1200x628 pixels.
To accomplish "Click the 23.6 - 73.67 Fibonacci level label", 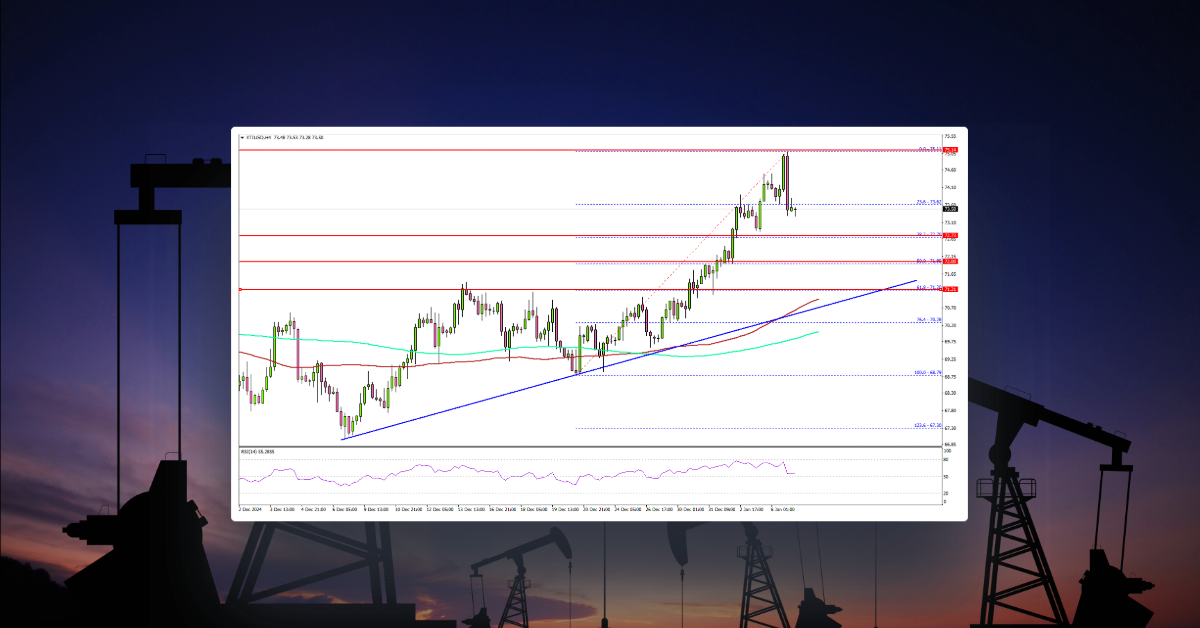I will 927,200.
